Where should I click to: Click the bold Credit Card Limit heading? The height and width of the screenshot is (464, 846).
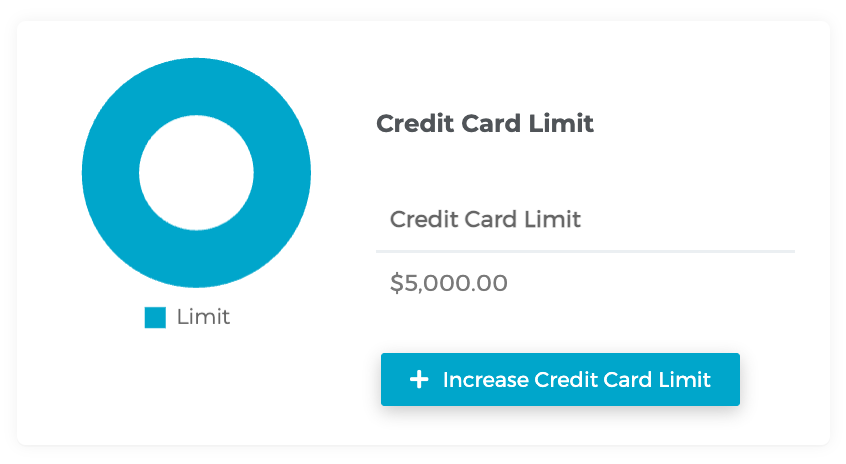[485, 124]
